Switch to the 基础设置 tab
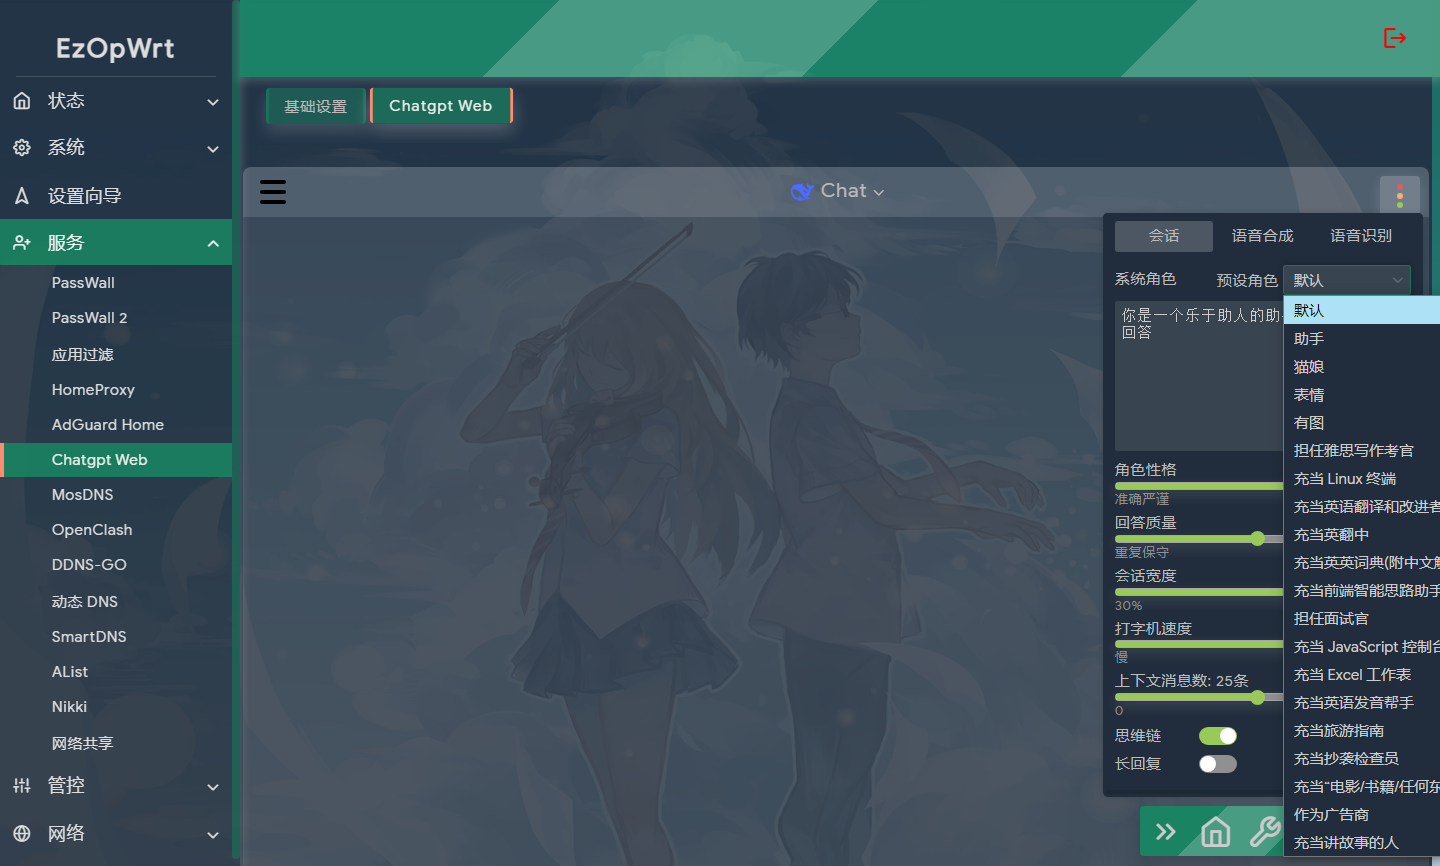 coord(316,106)
